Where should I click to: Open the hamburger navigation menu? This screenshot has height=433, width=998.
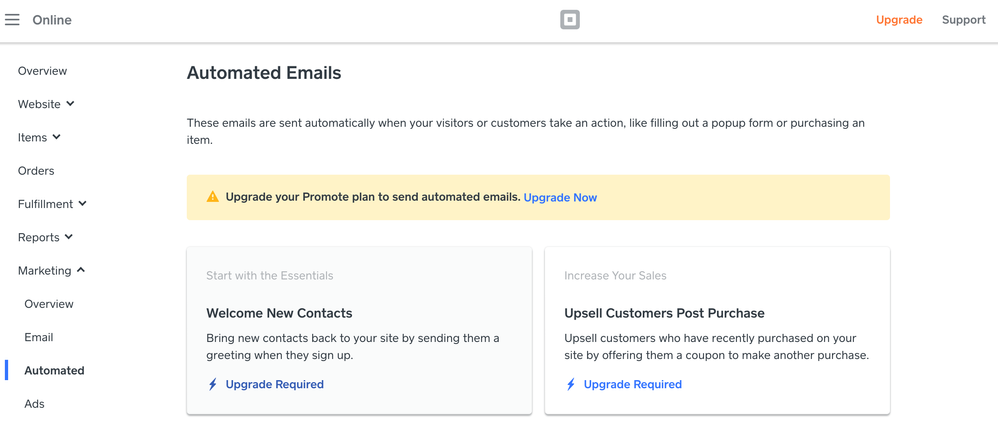(x=12, y=20)
